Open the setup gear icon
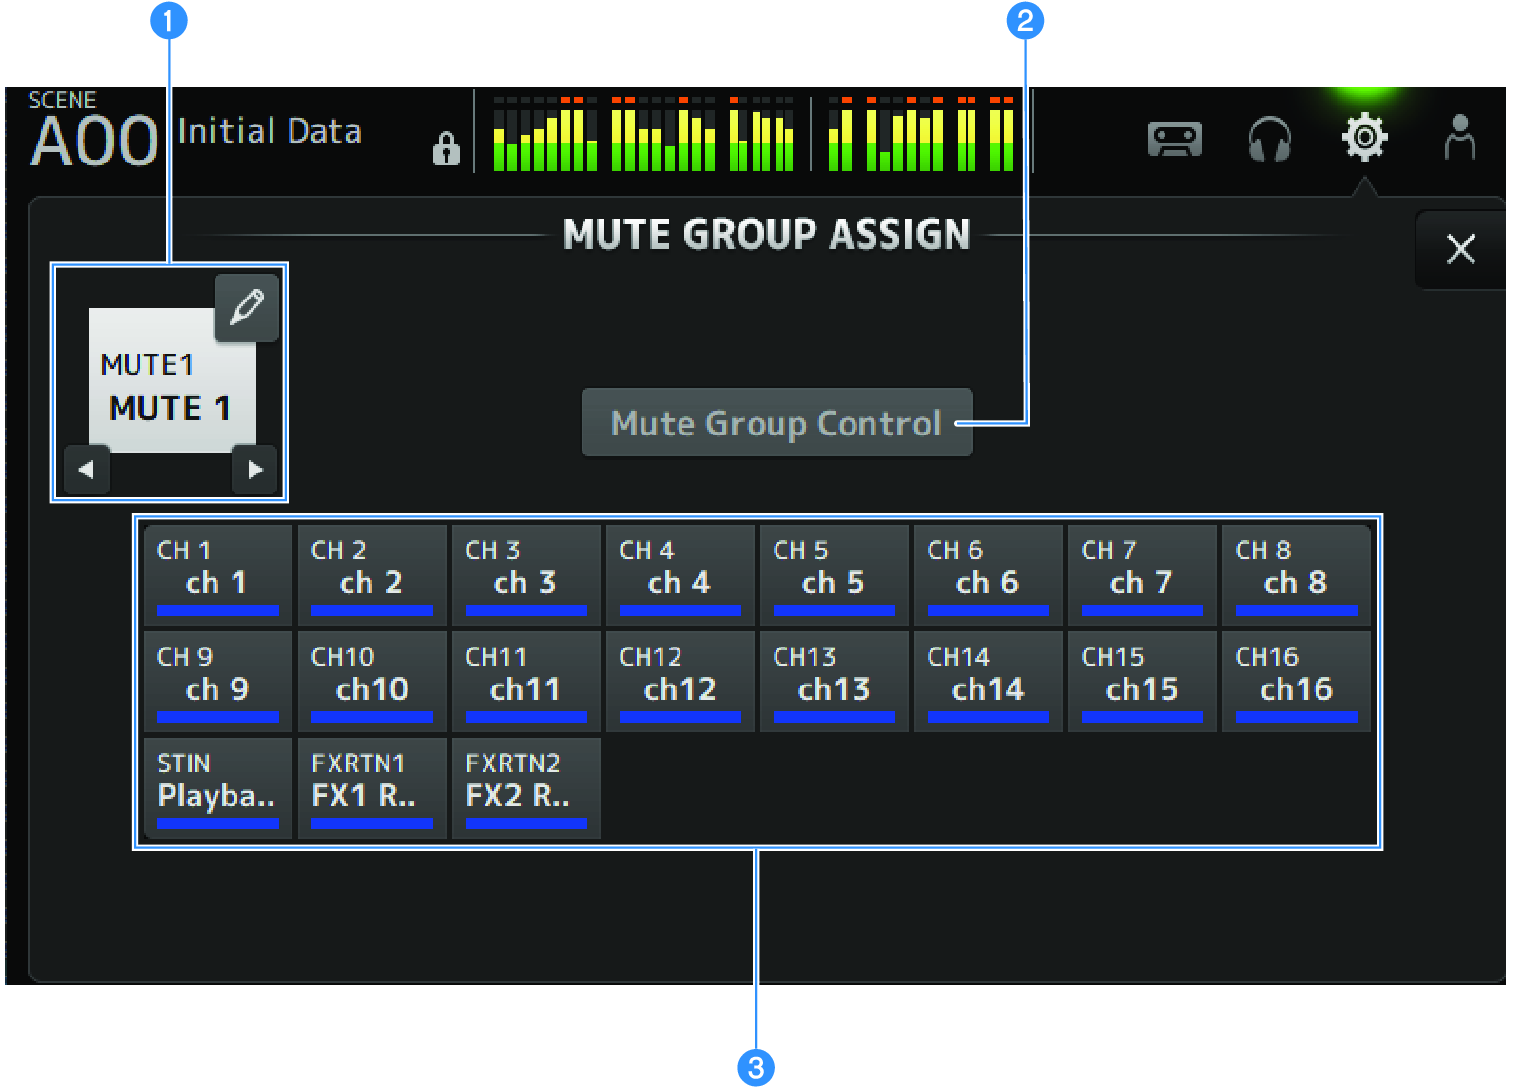Viewport: 1535px width, 1087px height. click(1364, 138)
